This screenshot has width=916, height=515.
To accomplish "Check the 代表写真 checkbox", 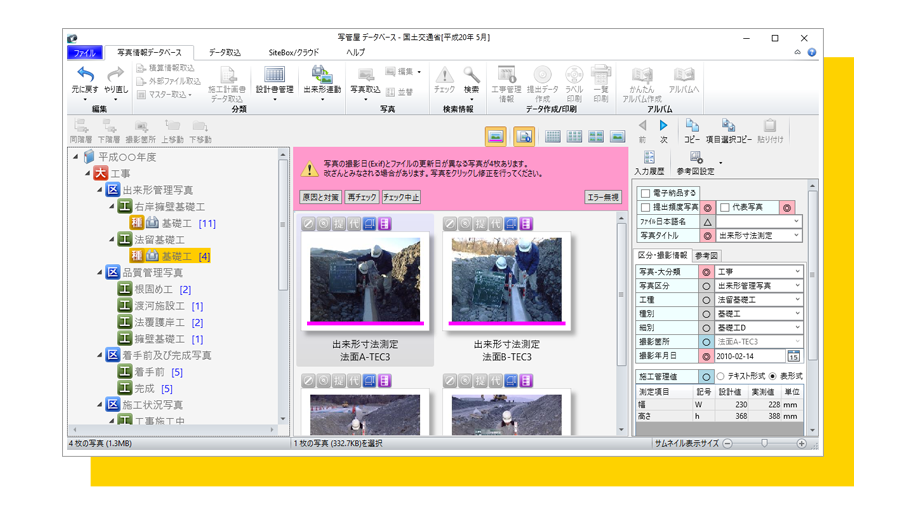I will point(725,207).
